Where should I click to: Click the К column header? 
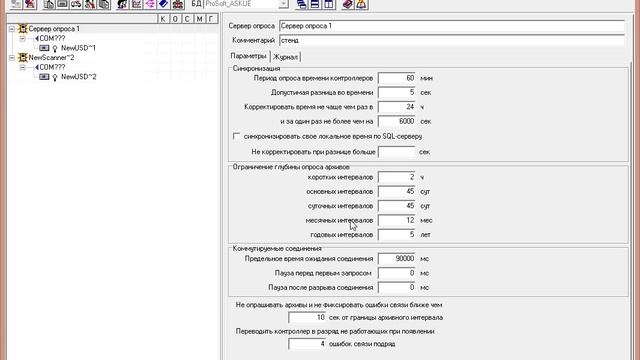163,19
